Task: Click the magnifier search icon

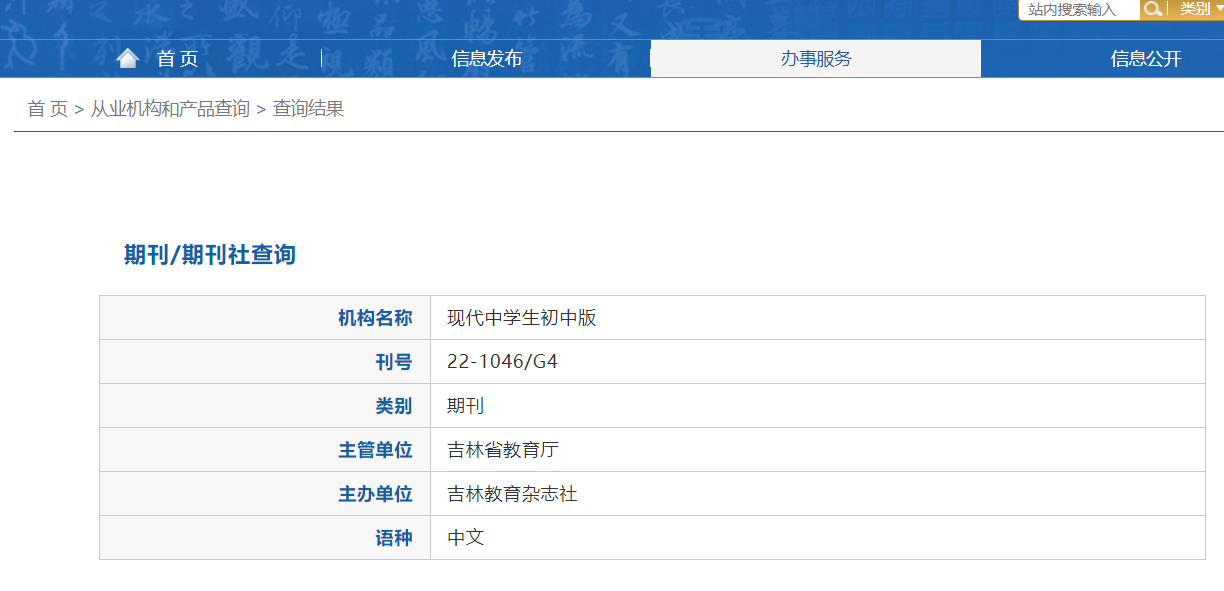Action: click(1153, 9)
